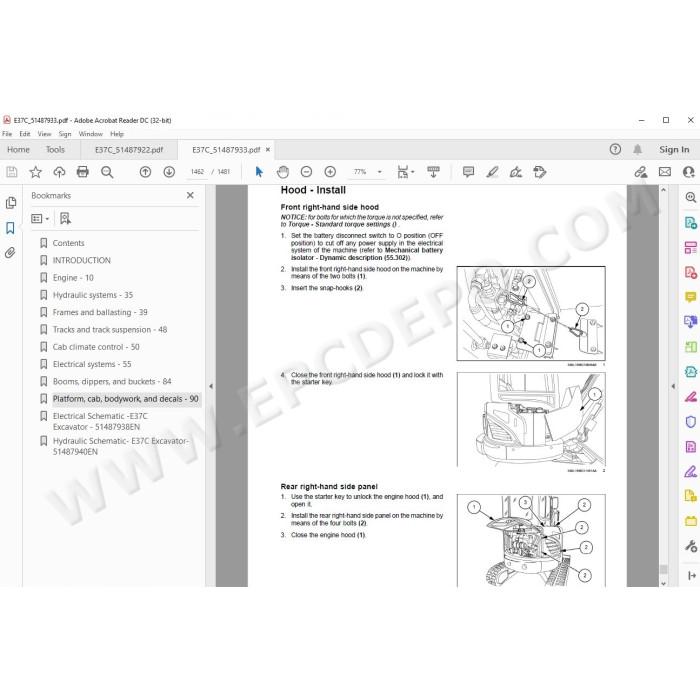Zoom in using the plus button
Image resolution: width=700 pixels, height=700 pixels.
(x=330, y=172)
